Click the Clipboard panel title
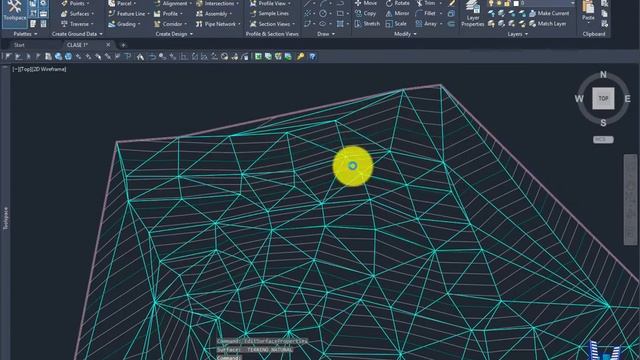640x360 pixels. pyautogui.click(x=594, y=34)
